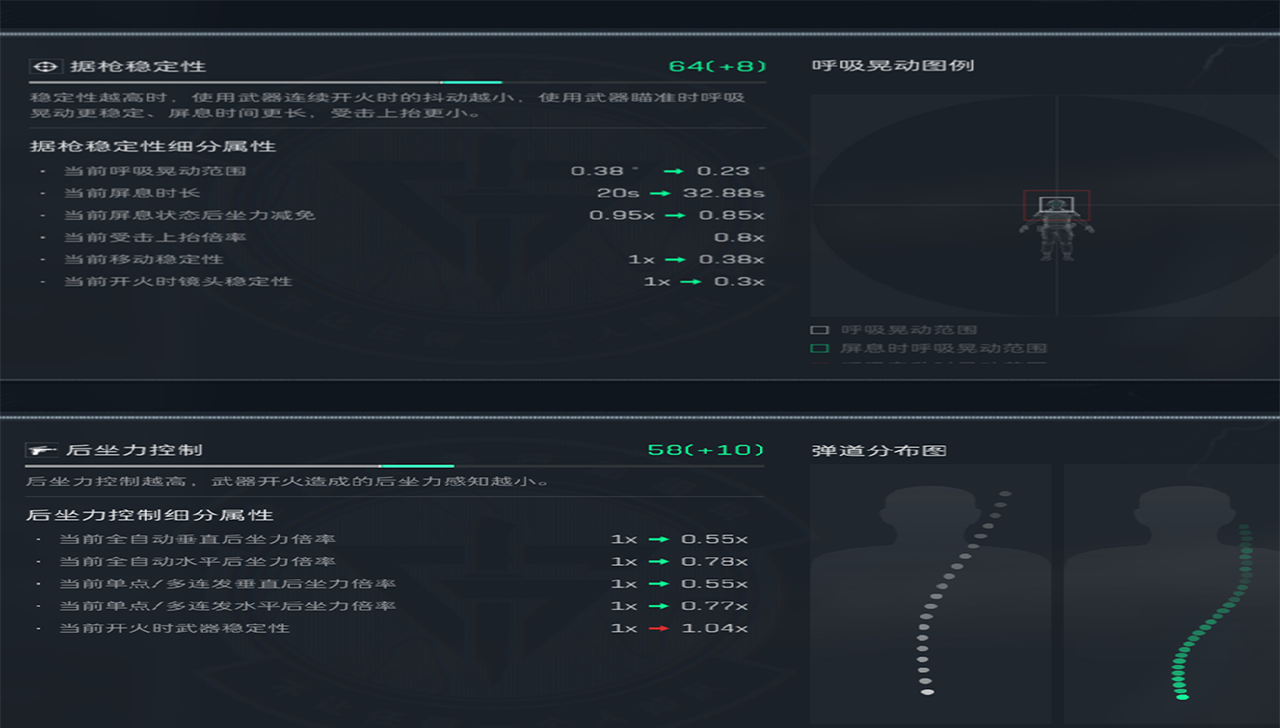Click the 后坐力控制 progress bar
This screenshot has height=728, width=1280.
click(x=394, y=466)
